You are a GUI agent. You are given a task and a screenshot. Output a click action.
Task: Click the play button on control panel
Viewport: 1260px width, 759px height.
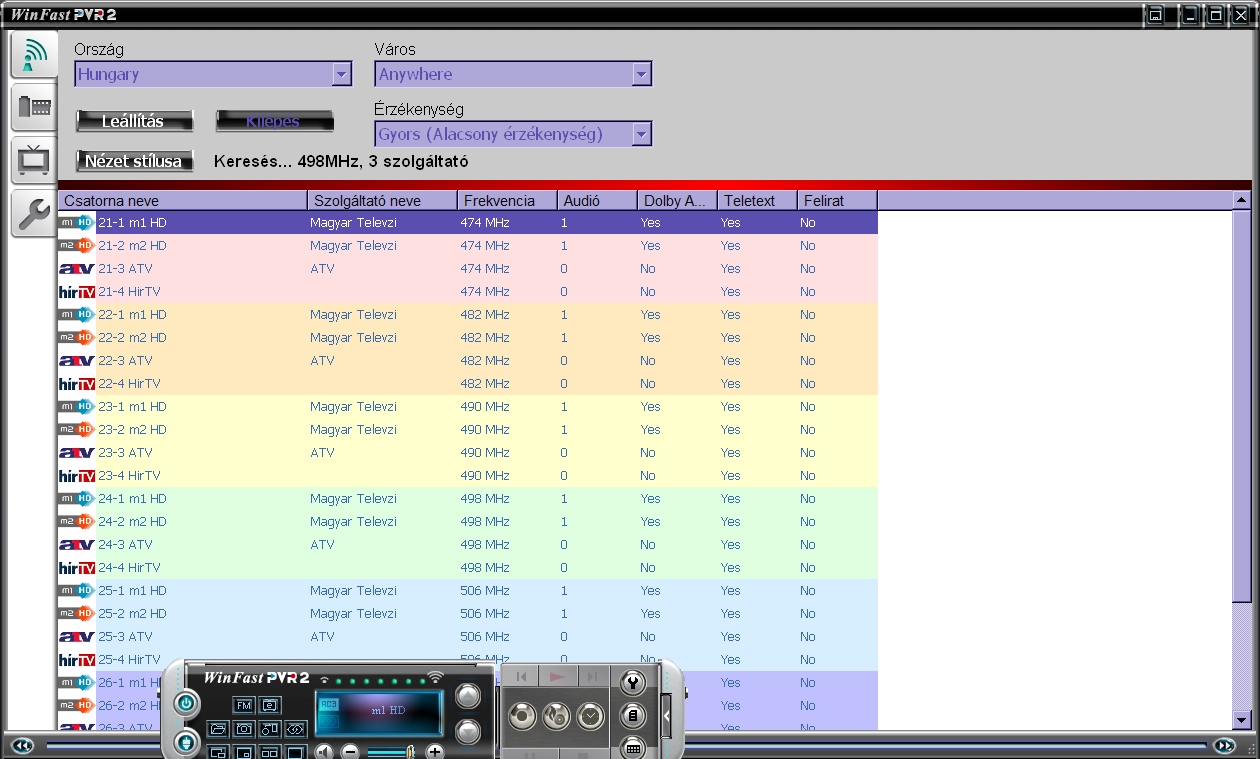pos(557,677)
